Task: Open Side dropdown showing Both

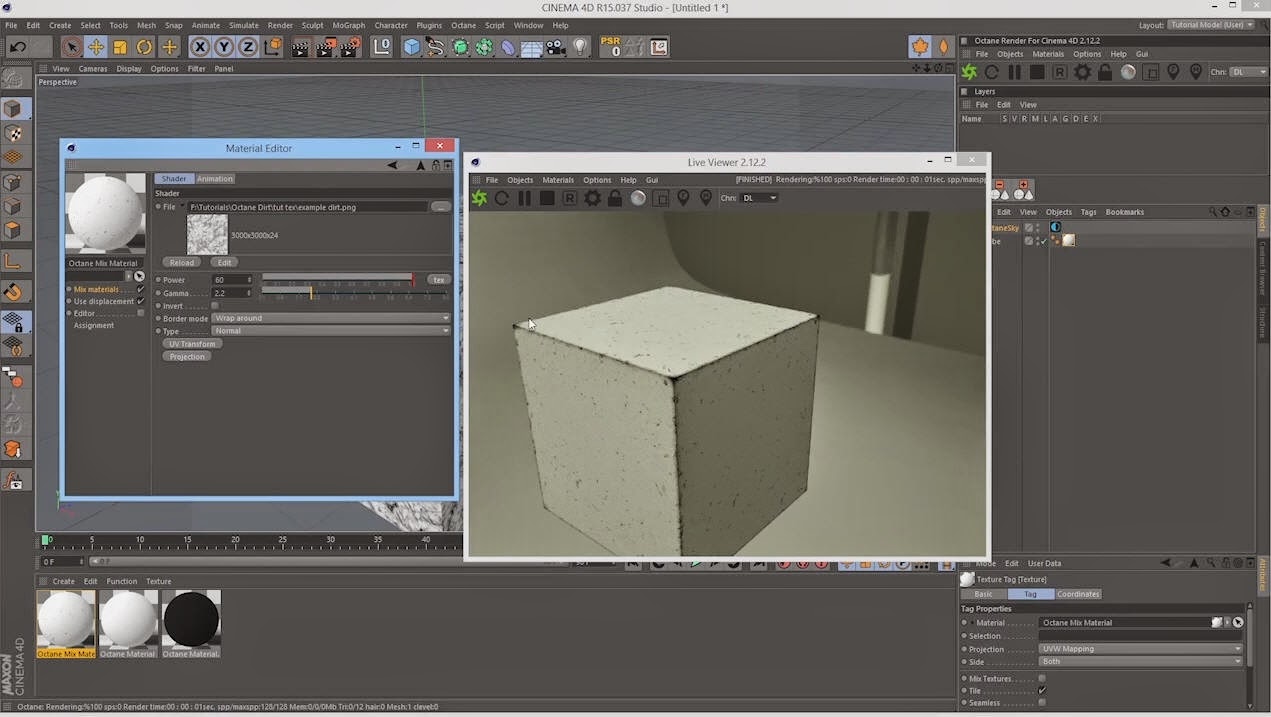Action: [1140, 661]
